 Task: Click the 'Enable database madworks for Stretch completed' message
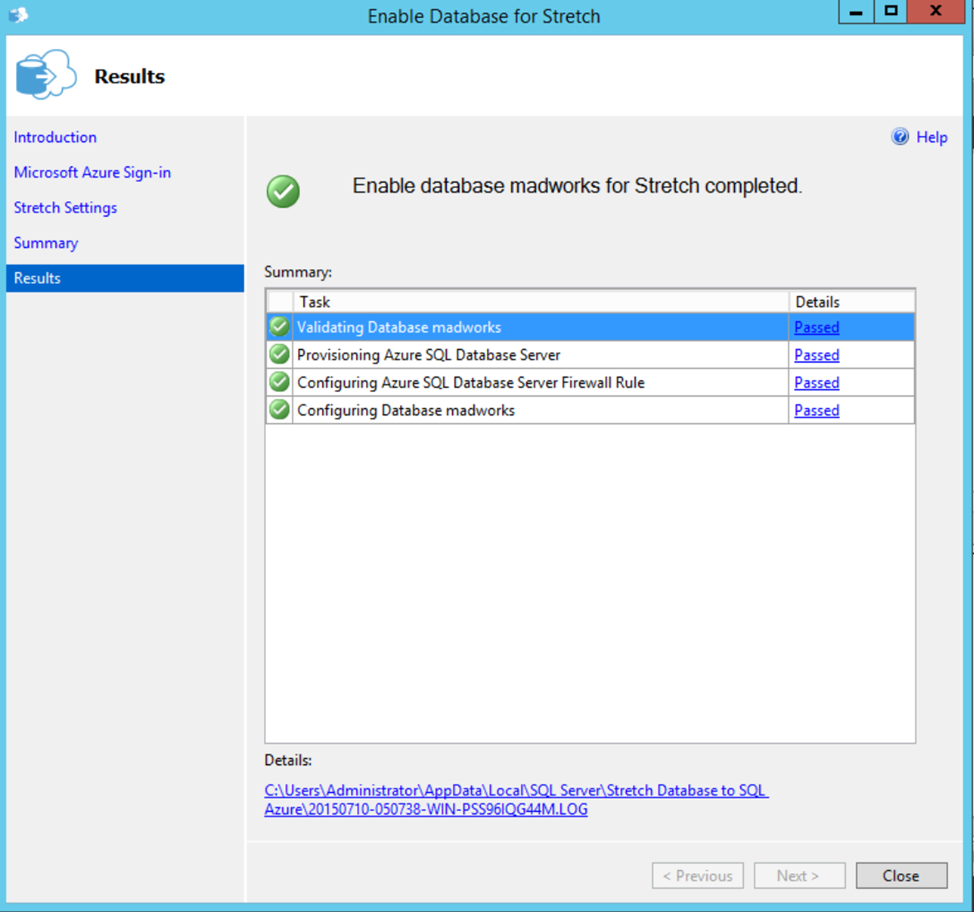[578, 186]
